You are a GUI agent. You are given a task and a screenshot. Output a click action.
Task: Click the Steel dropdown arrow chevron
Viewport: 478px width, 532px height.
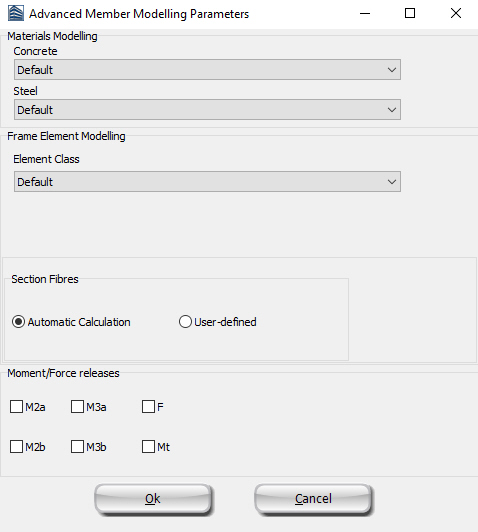coord(392,110)
